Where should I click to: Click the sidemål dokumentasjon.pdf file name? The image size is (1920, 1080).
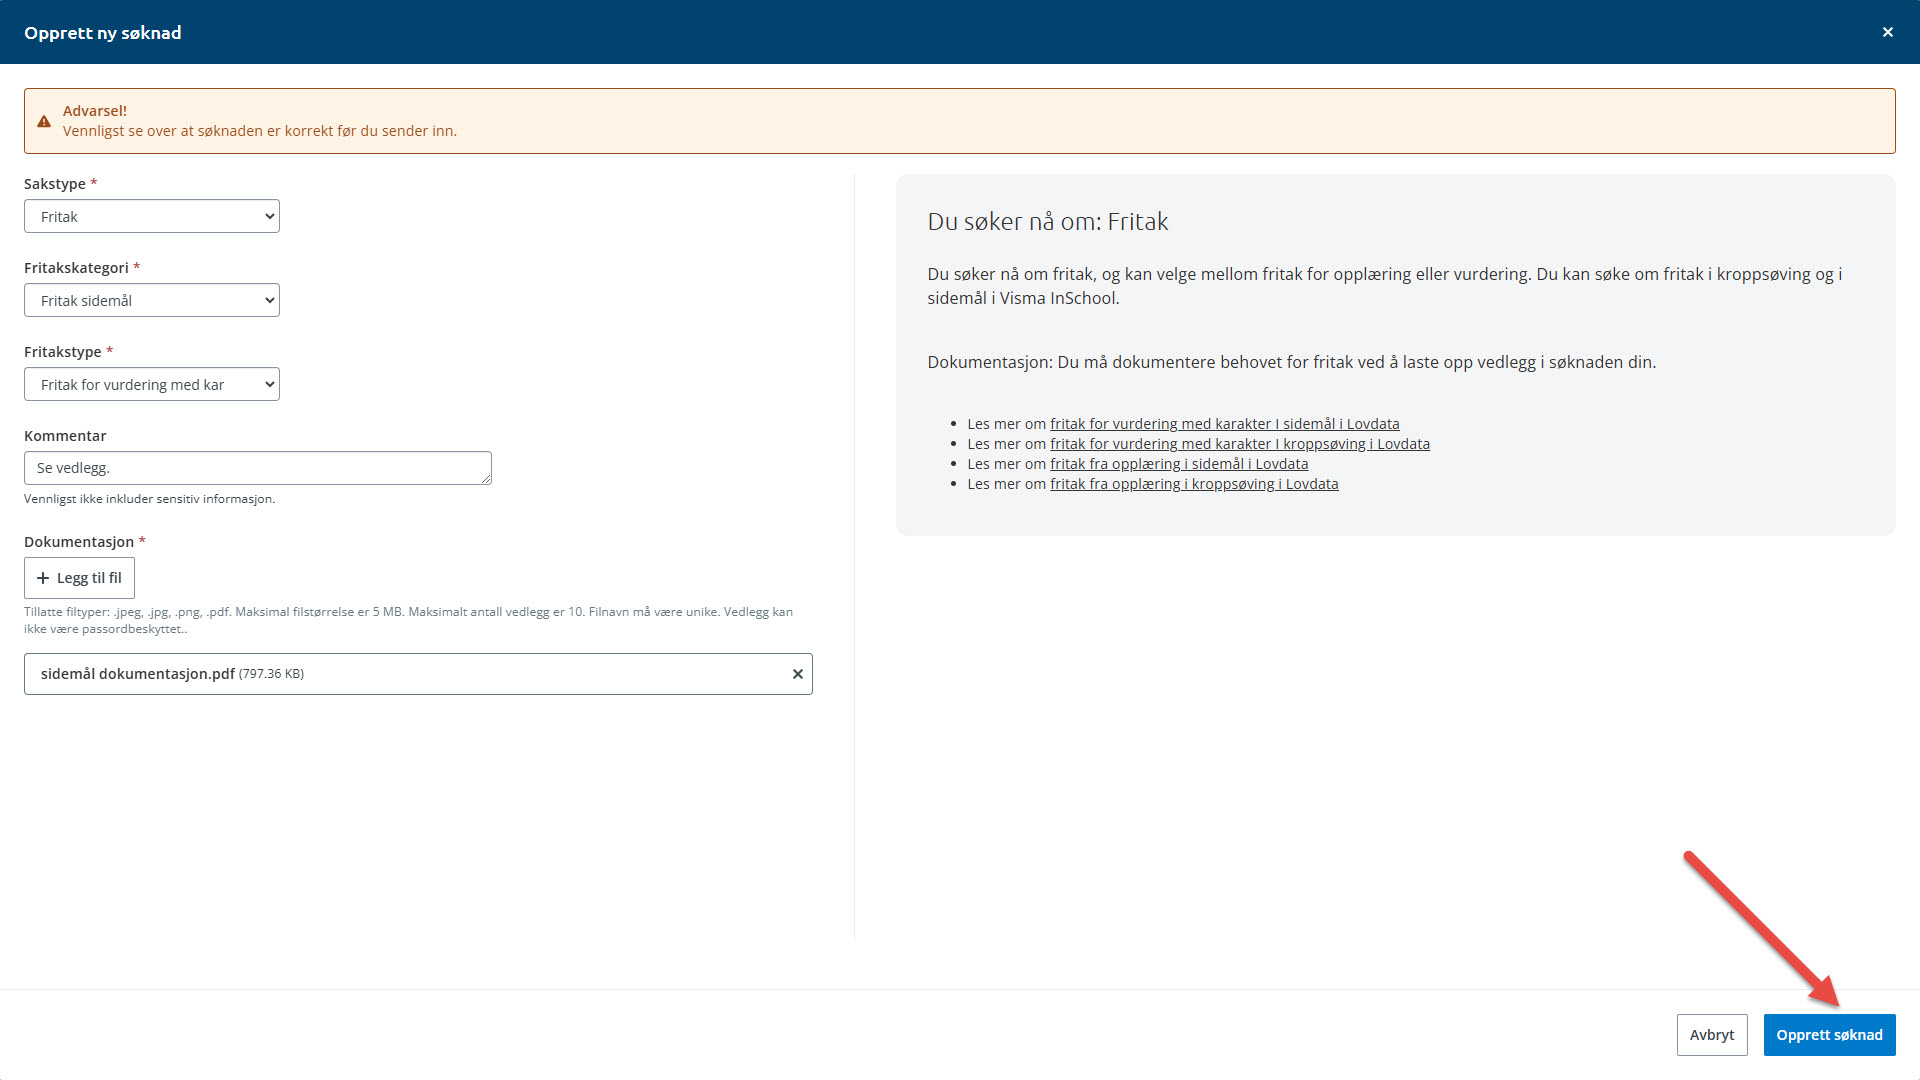tap(138, 674)
